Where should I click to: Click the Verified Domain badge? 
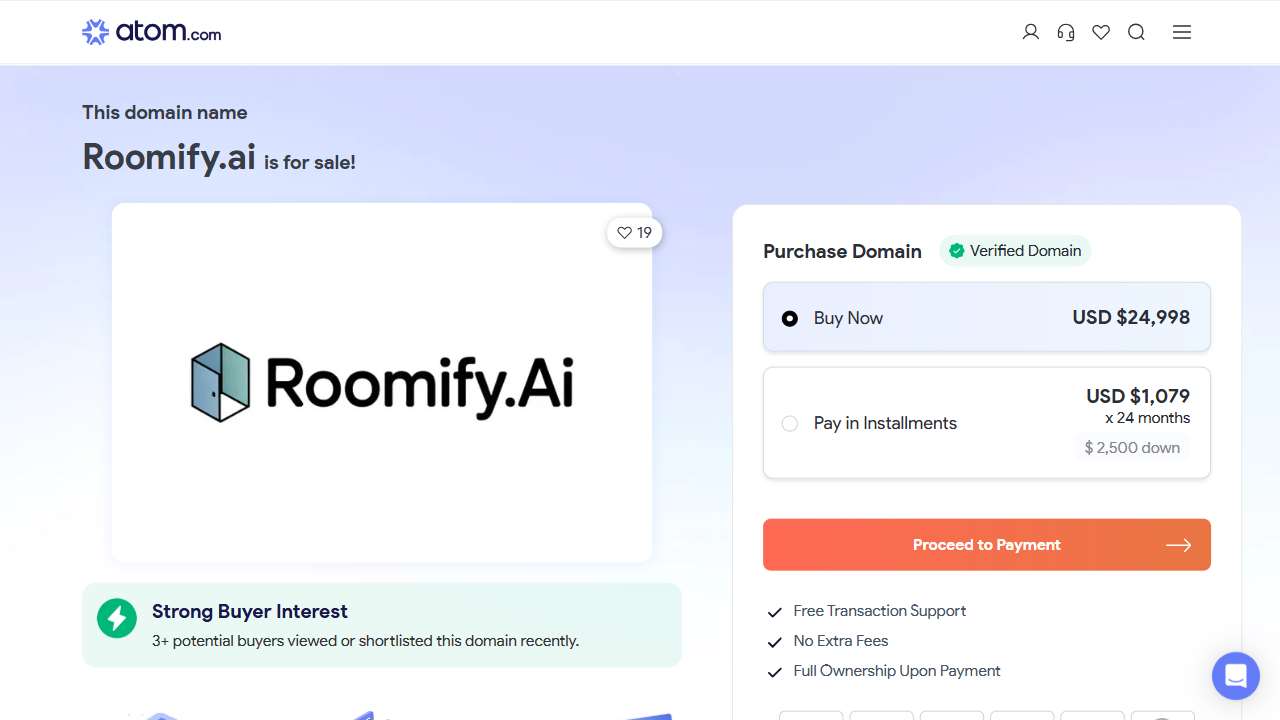(x=1015, y=250)
